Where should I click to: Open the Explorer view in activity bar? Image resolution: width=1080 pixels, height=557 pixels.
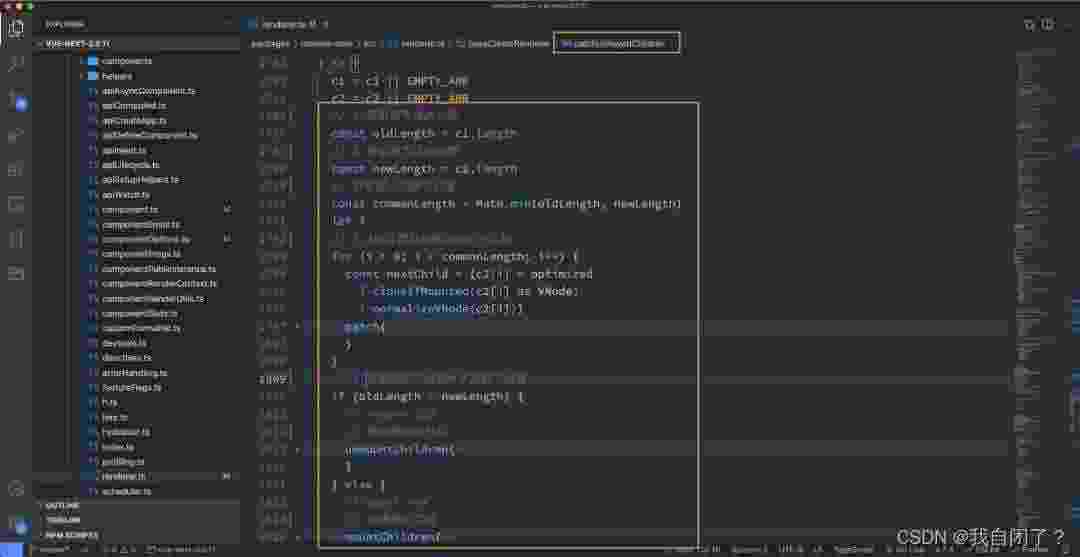coord(16,28)
